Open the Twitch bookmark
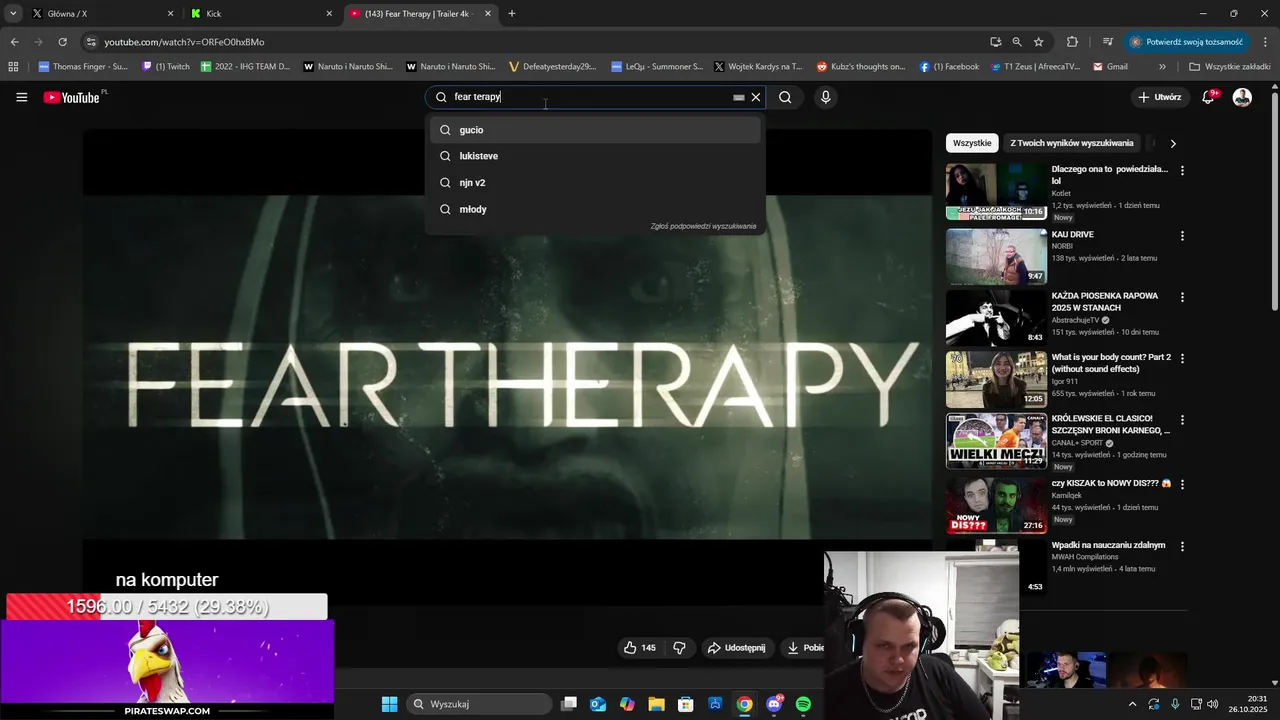 click(166, 67)
